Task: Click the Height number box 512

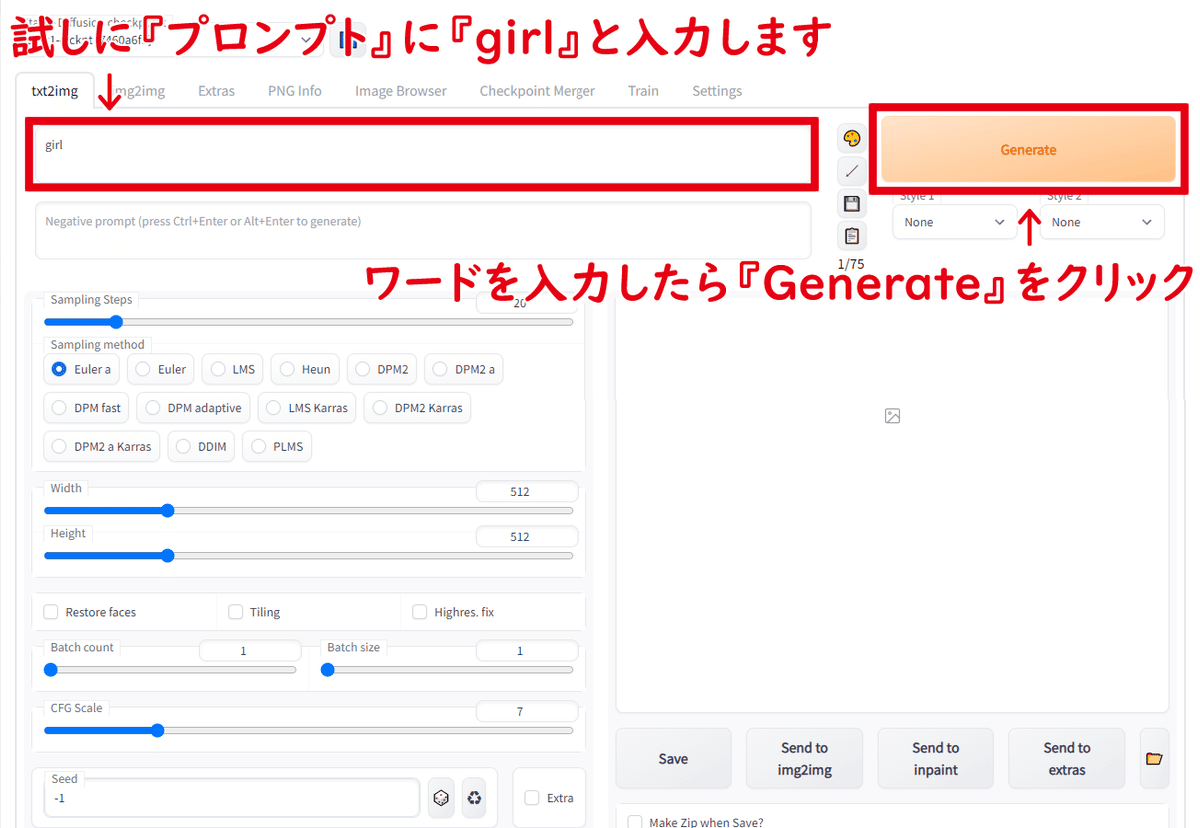Action: pos(527,537)
